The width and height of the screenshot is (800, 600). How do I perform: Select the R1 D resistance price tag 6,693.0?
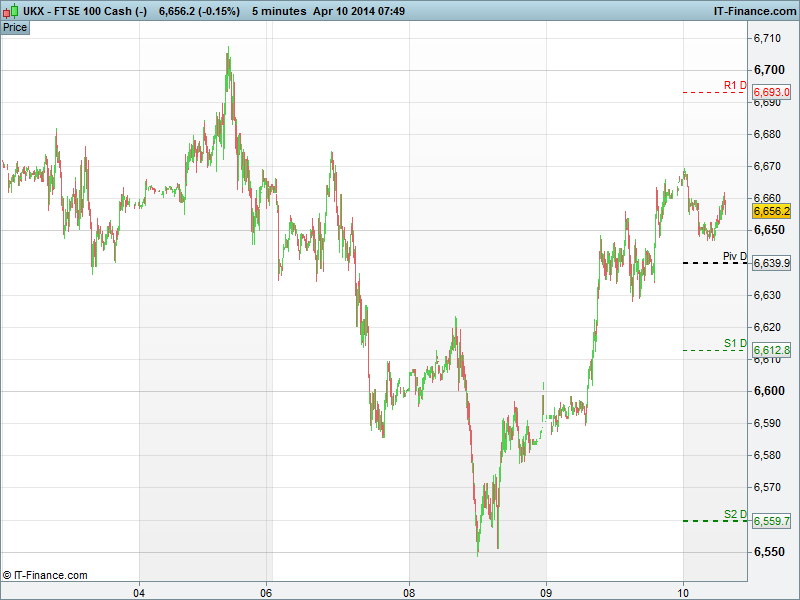pos(771,92)
